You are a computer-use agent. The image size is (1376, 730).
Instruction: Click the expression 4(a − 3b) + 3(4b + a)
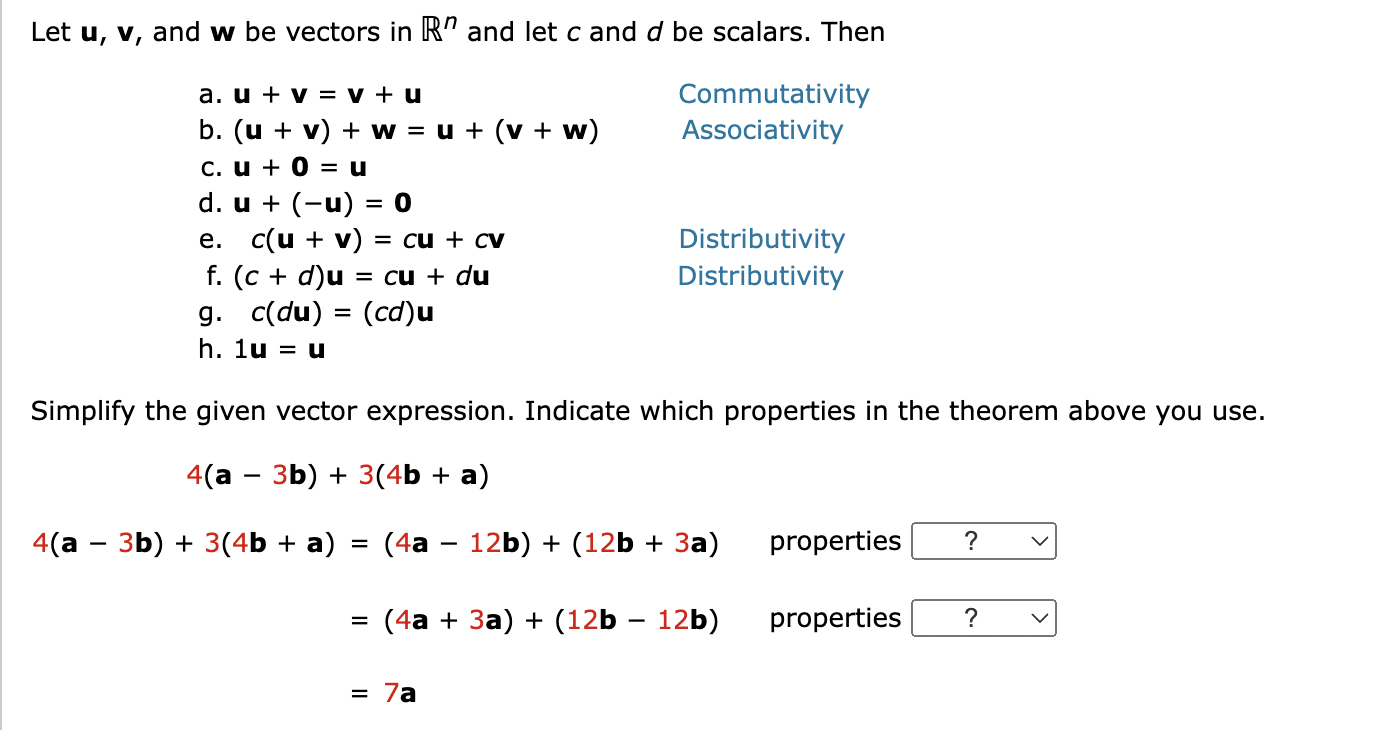pos(337,475)
